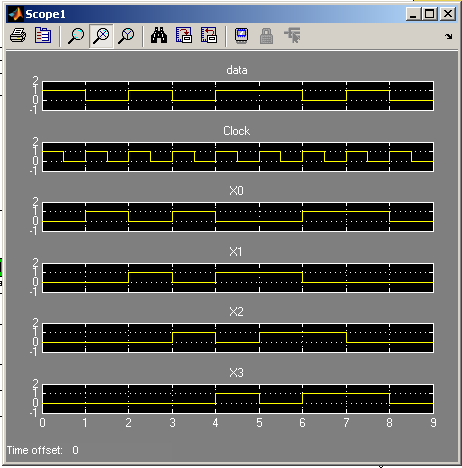Click the Print icon in toolbar
Viewport: 462px width, 468px height.
tap(18, 35)
